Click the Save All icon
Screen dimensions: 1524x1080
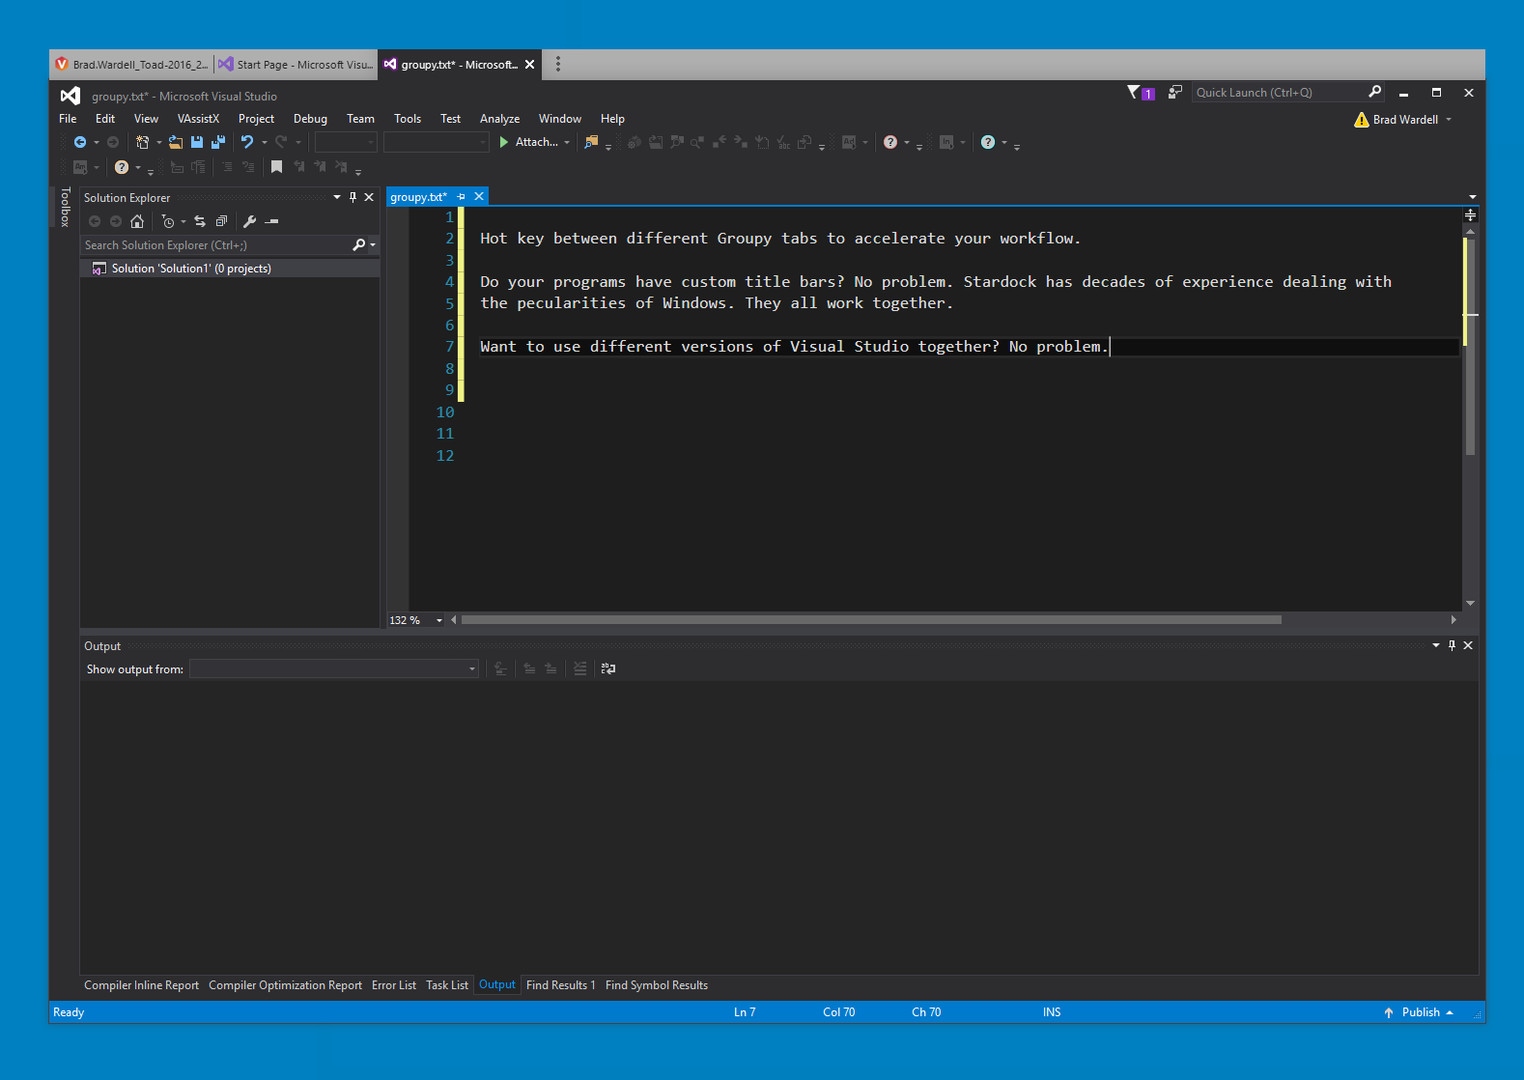click(218, 141)
